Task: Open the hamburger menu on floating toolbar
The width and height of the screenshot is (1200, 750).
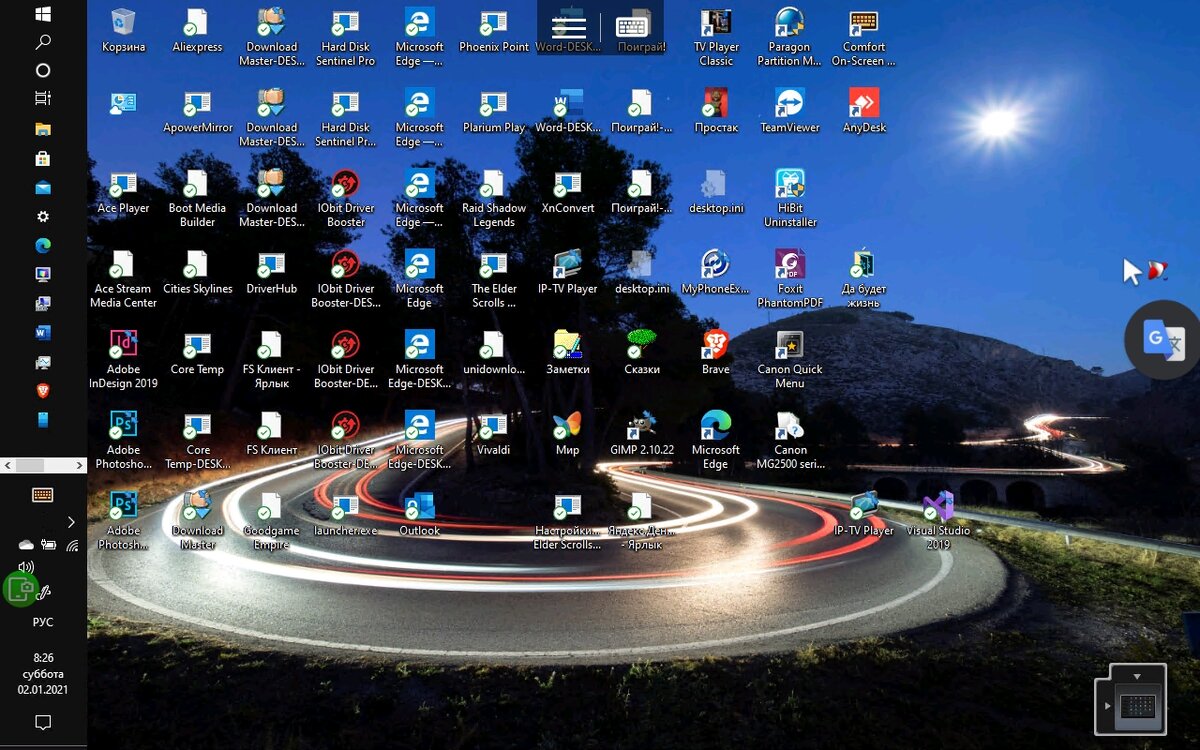Action: [569, 27]
